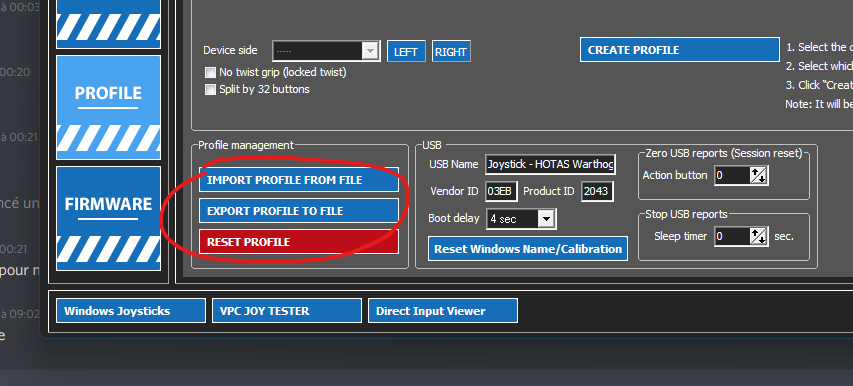This screenshot has height=386, width=853.
Task: Launch VPC JOY TESTER
Action: point(287,311)
